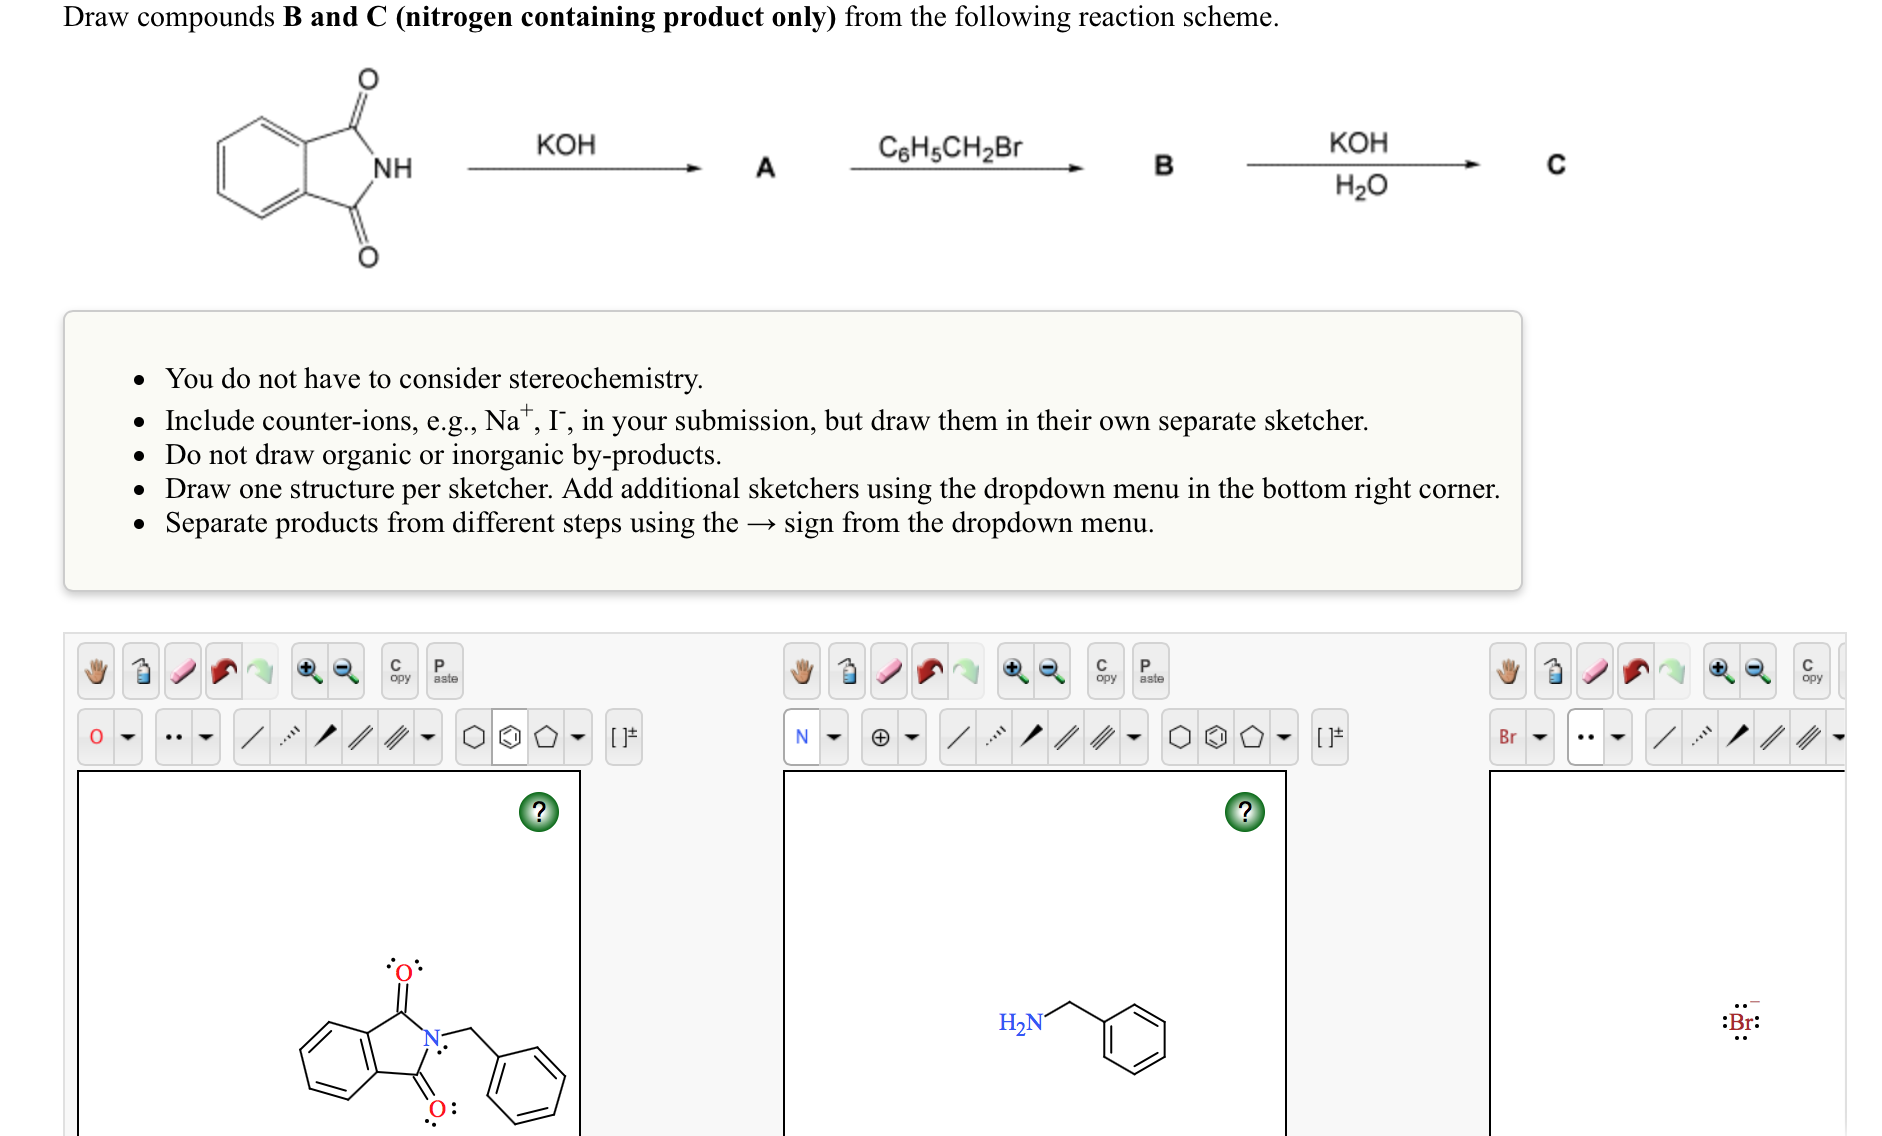
Task: Open element dropdown next to N
Action: (834, 737)
